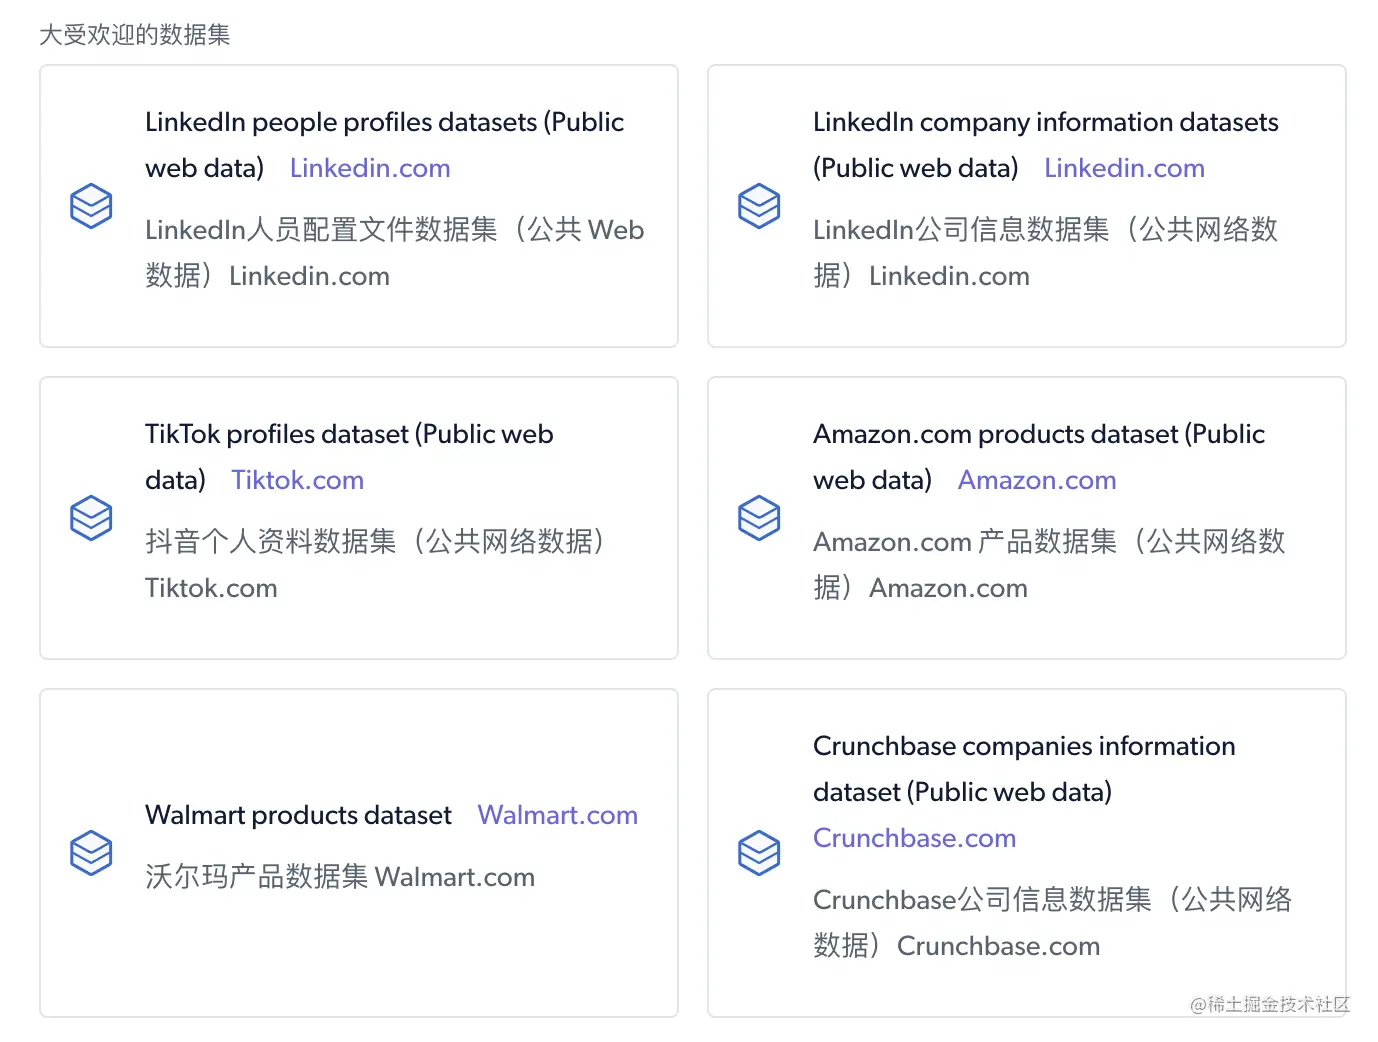Open the Linkedin.com link in the people profiles card

click(370, 168)
